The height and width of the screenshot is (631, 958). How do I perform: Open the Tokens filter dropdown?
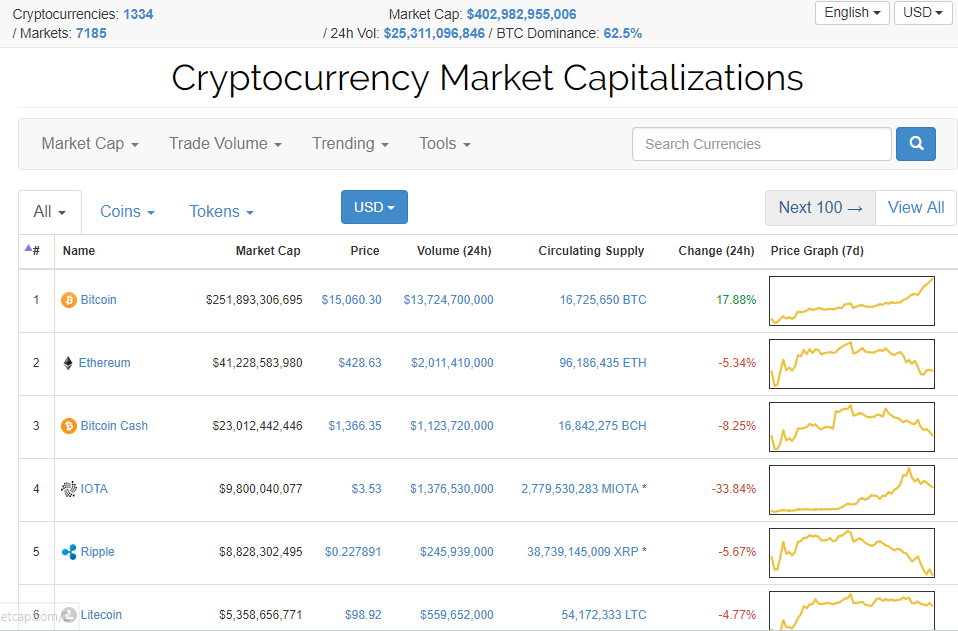(x=221, y=211)
